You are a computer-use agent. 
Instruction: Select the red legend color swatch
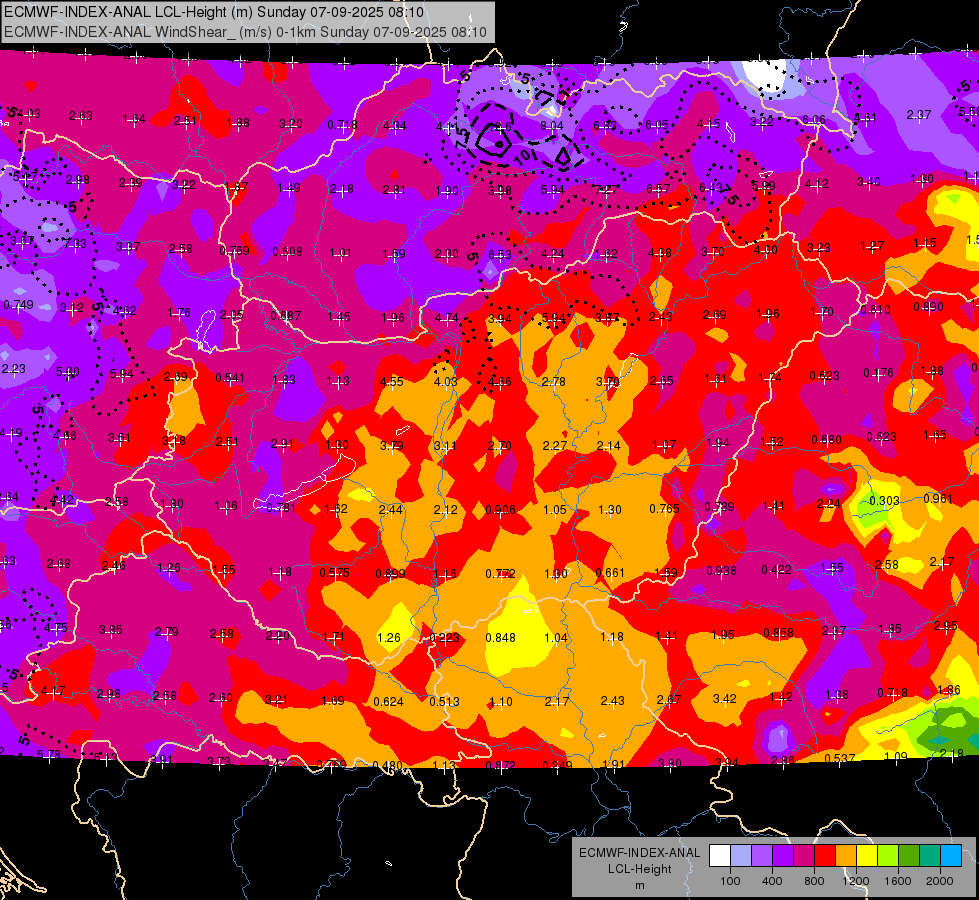click(825, 855)
